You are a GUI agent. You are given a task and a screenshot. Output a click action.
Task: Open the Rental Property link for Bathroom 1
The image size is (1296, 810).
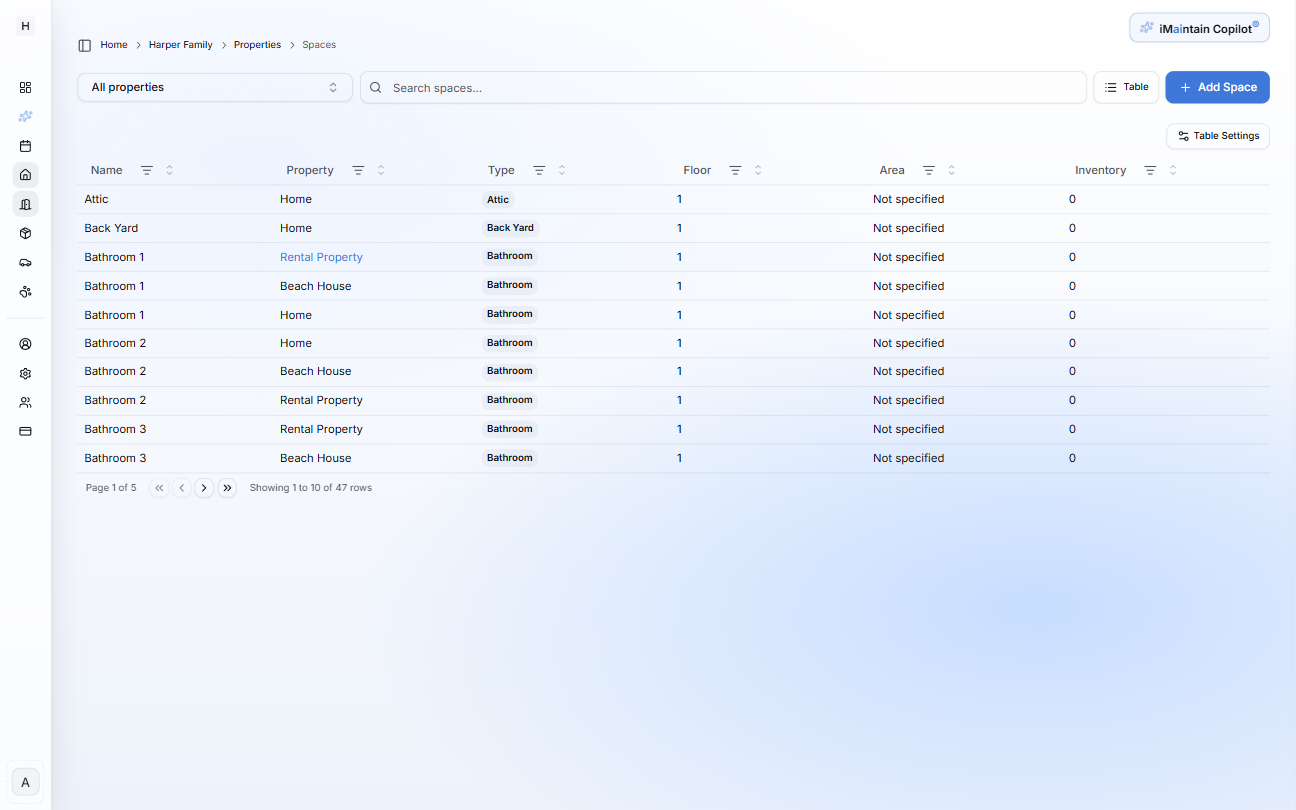click(x=321, y=257)
